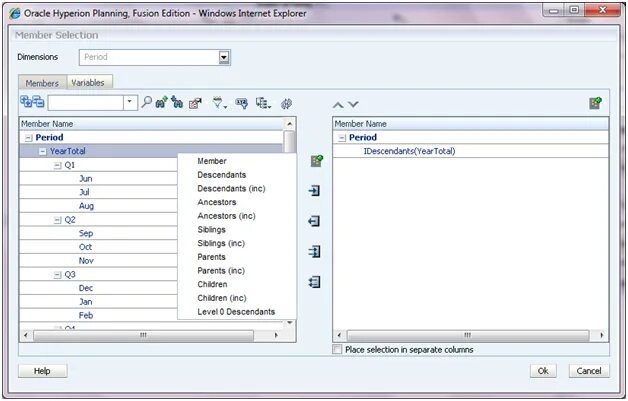Click the advanced search icon with arrow
Image resolution: width=628 pixels, height=401 pixels.
(x=195, y=103)
